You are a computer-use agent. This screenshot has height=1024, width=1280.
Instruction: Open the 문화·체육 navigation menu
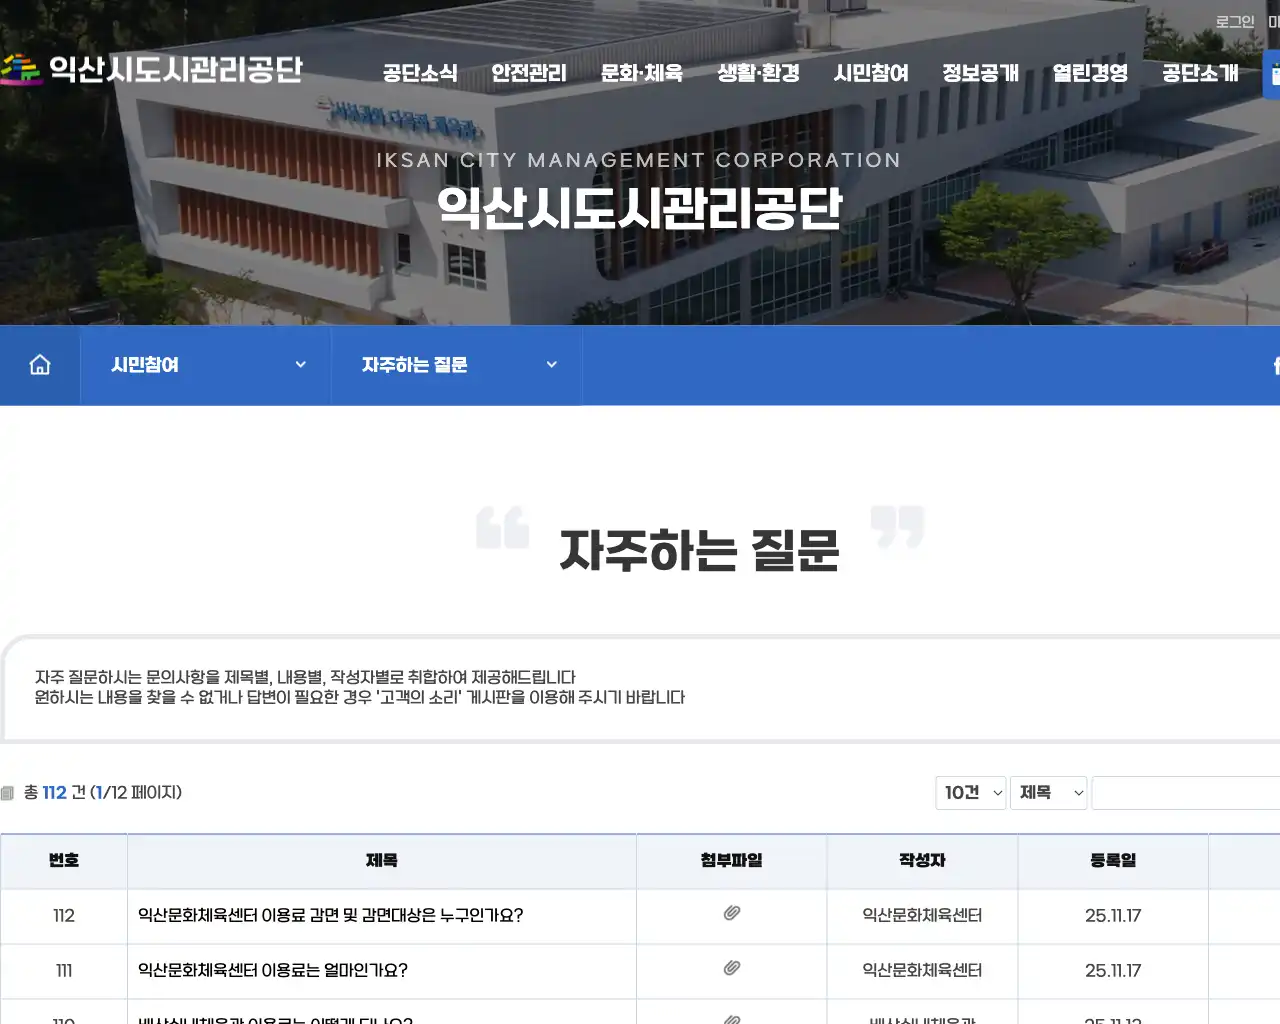coord(641,73)
